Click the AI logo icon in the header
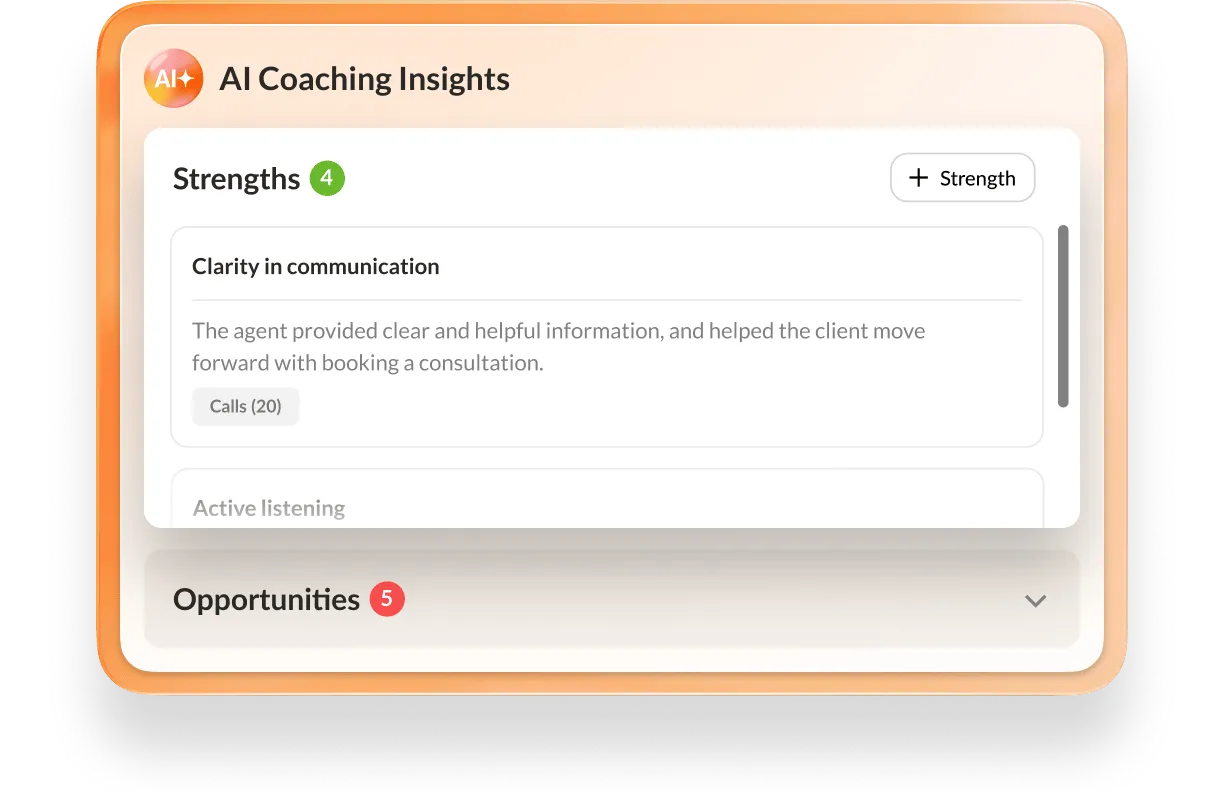 (174, 77)
